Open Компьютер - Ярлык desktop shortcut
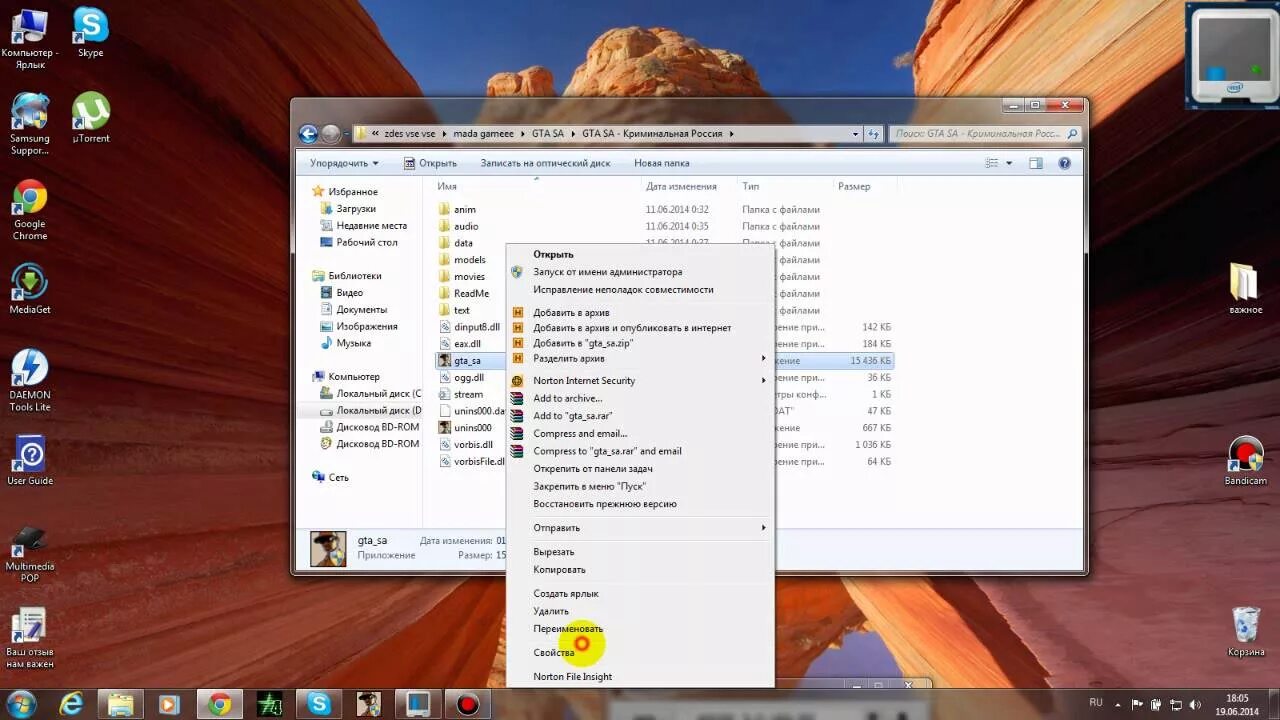This screenshot has width=1280, height=720. coord(30,38)
